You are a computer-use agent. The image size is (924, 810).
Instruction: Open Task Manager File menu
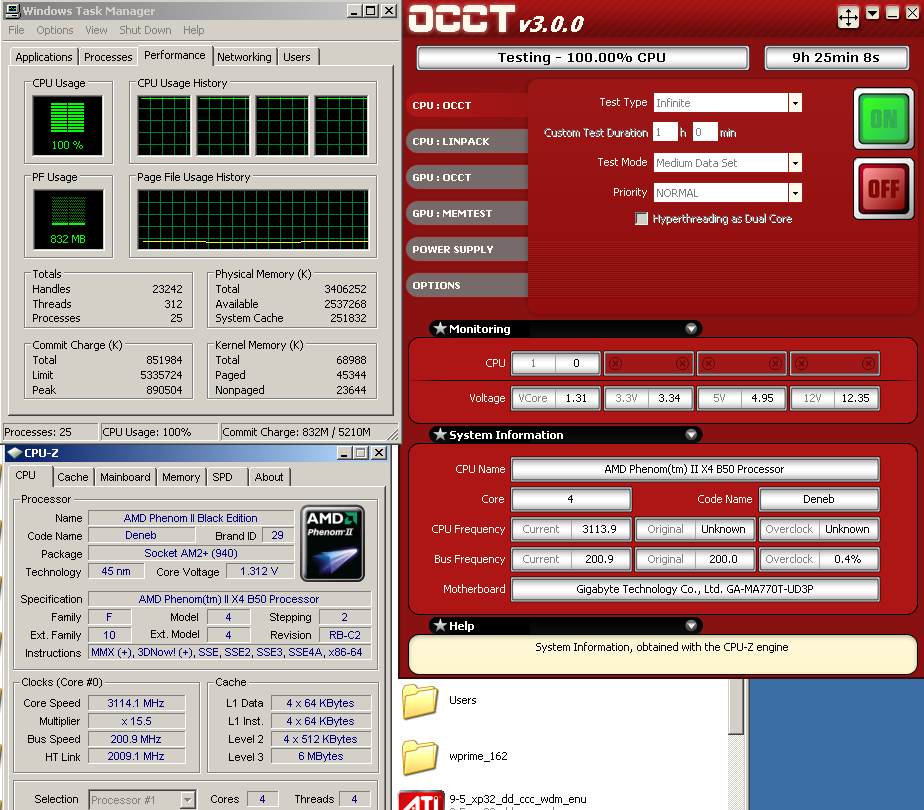coord(16,30)
